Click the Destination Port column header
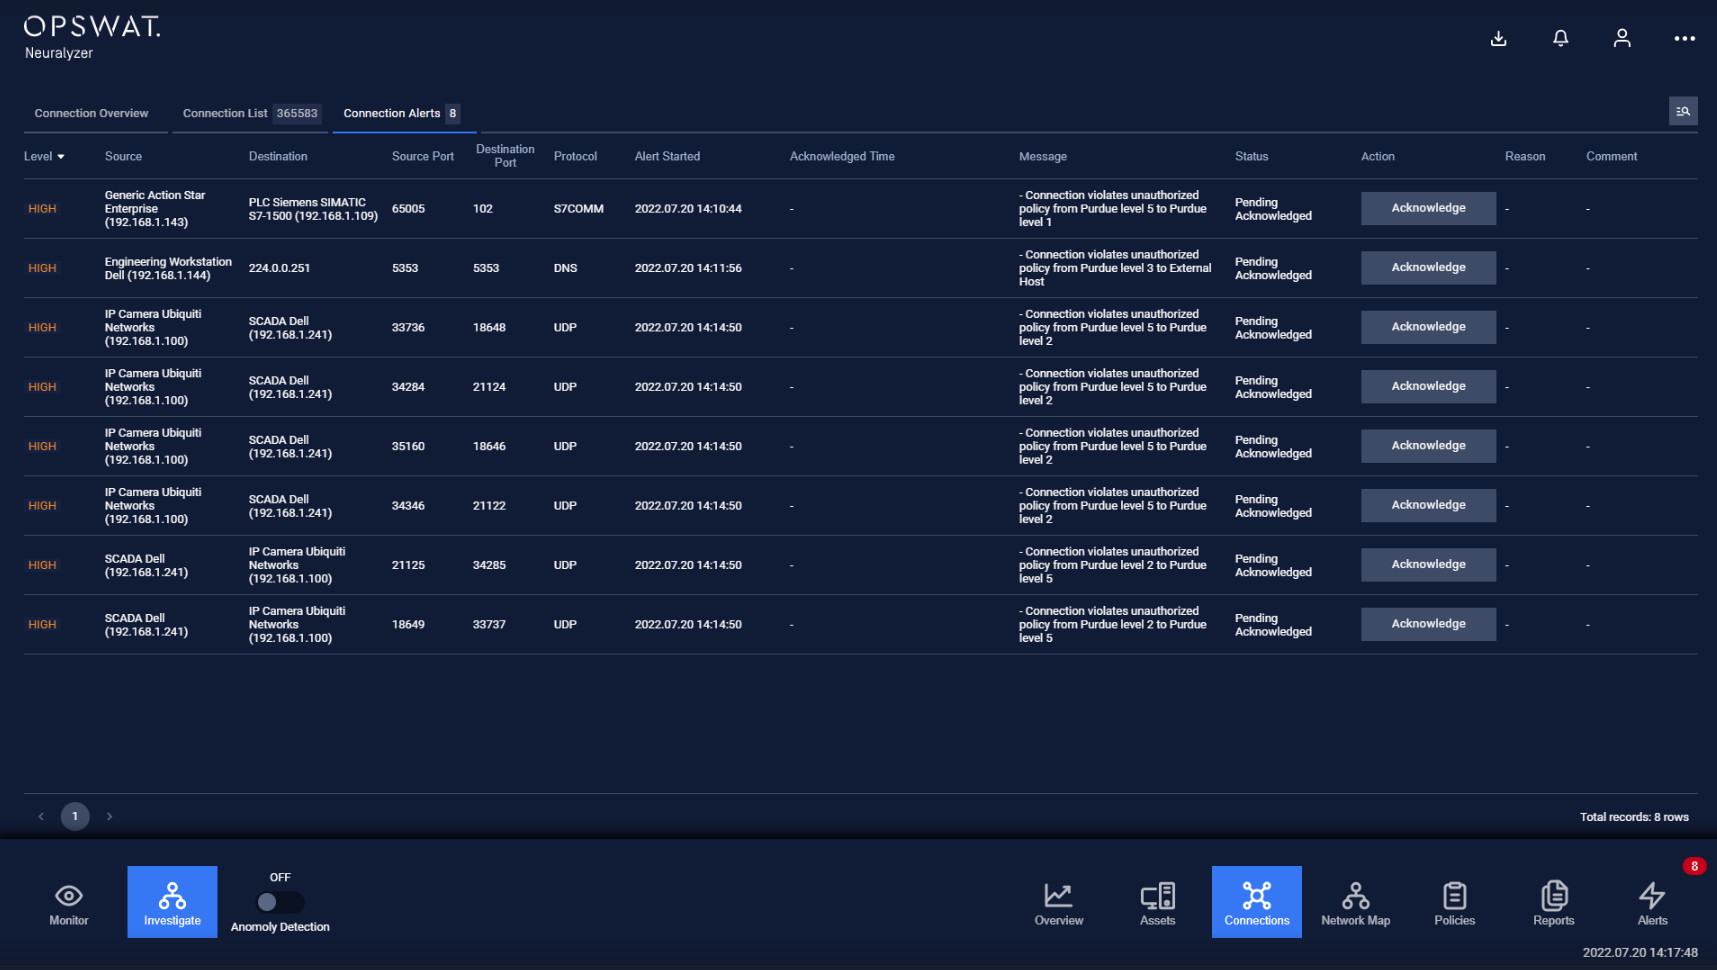The image size is (1717, 970). [x=505, y=156]
